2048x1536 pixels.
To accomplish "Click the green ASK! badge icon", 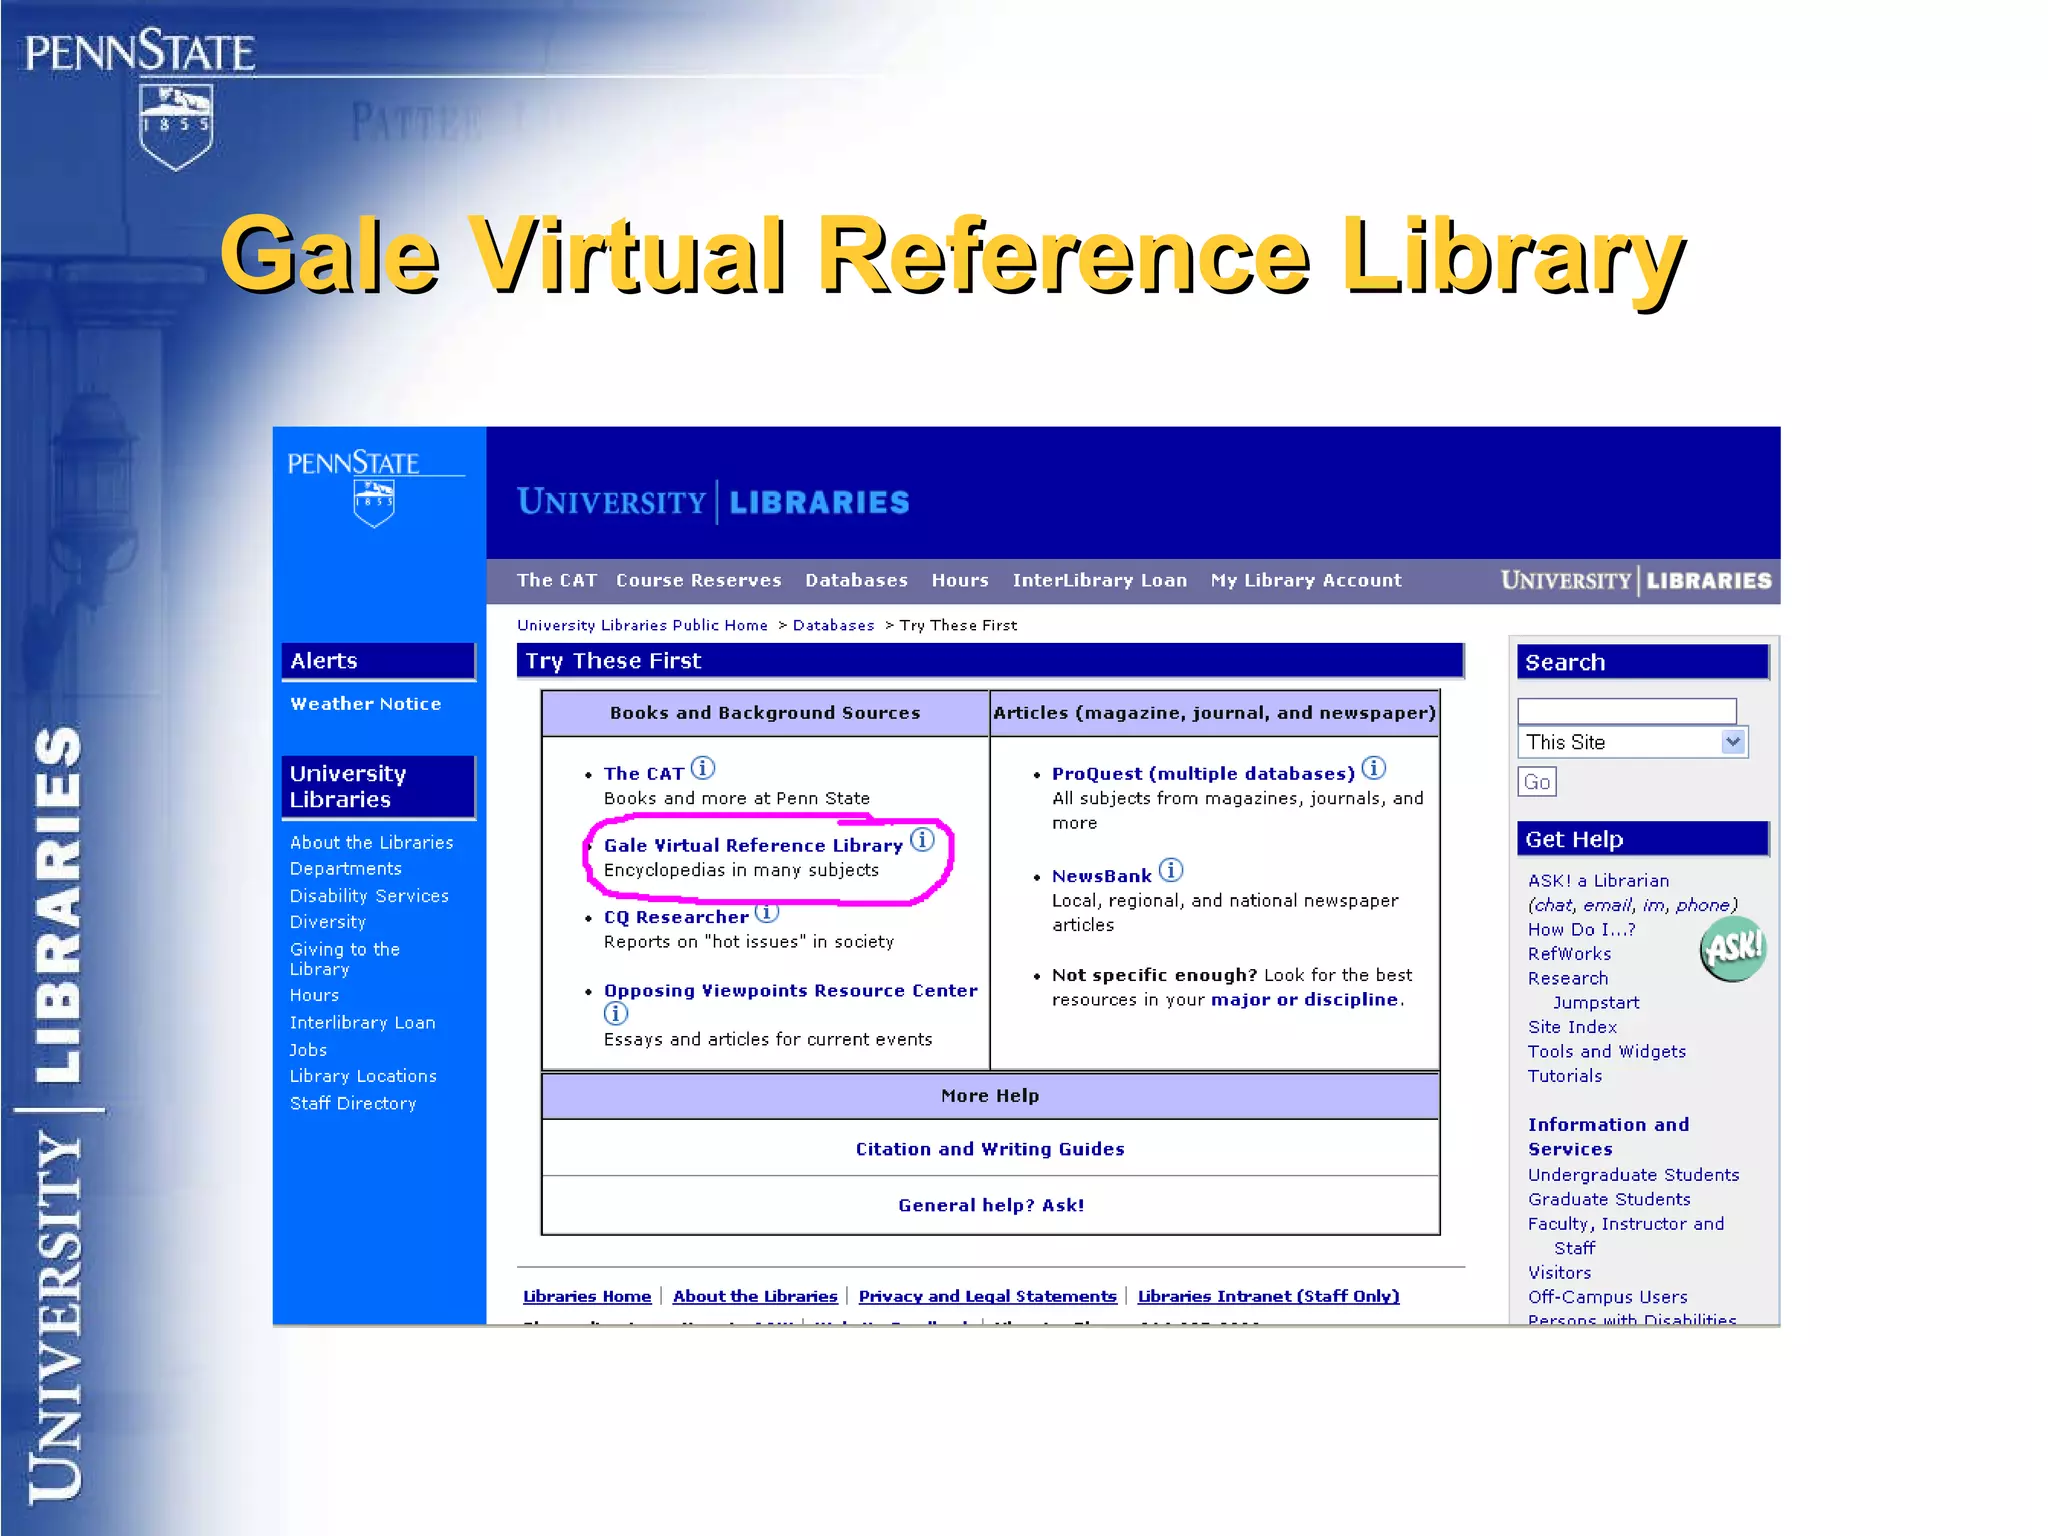I will click(1733, 948).
